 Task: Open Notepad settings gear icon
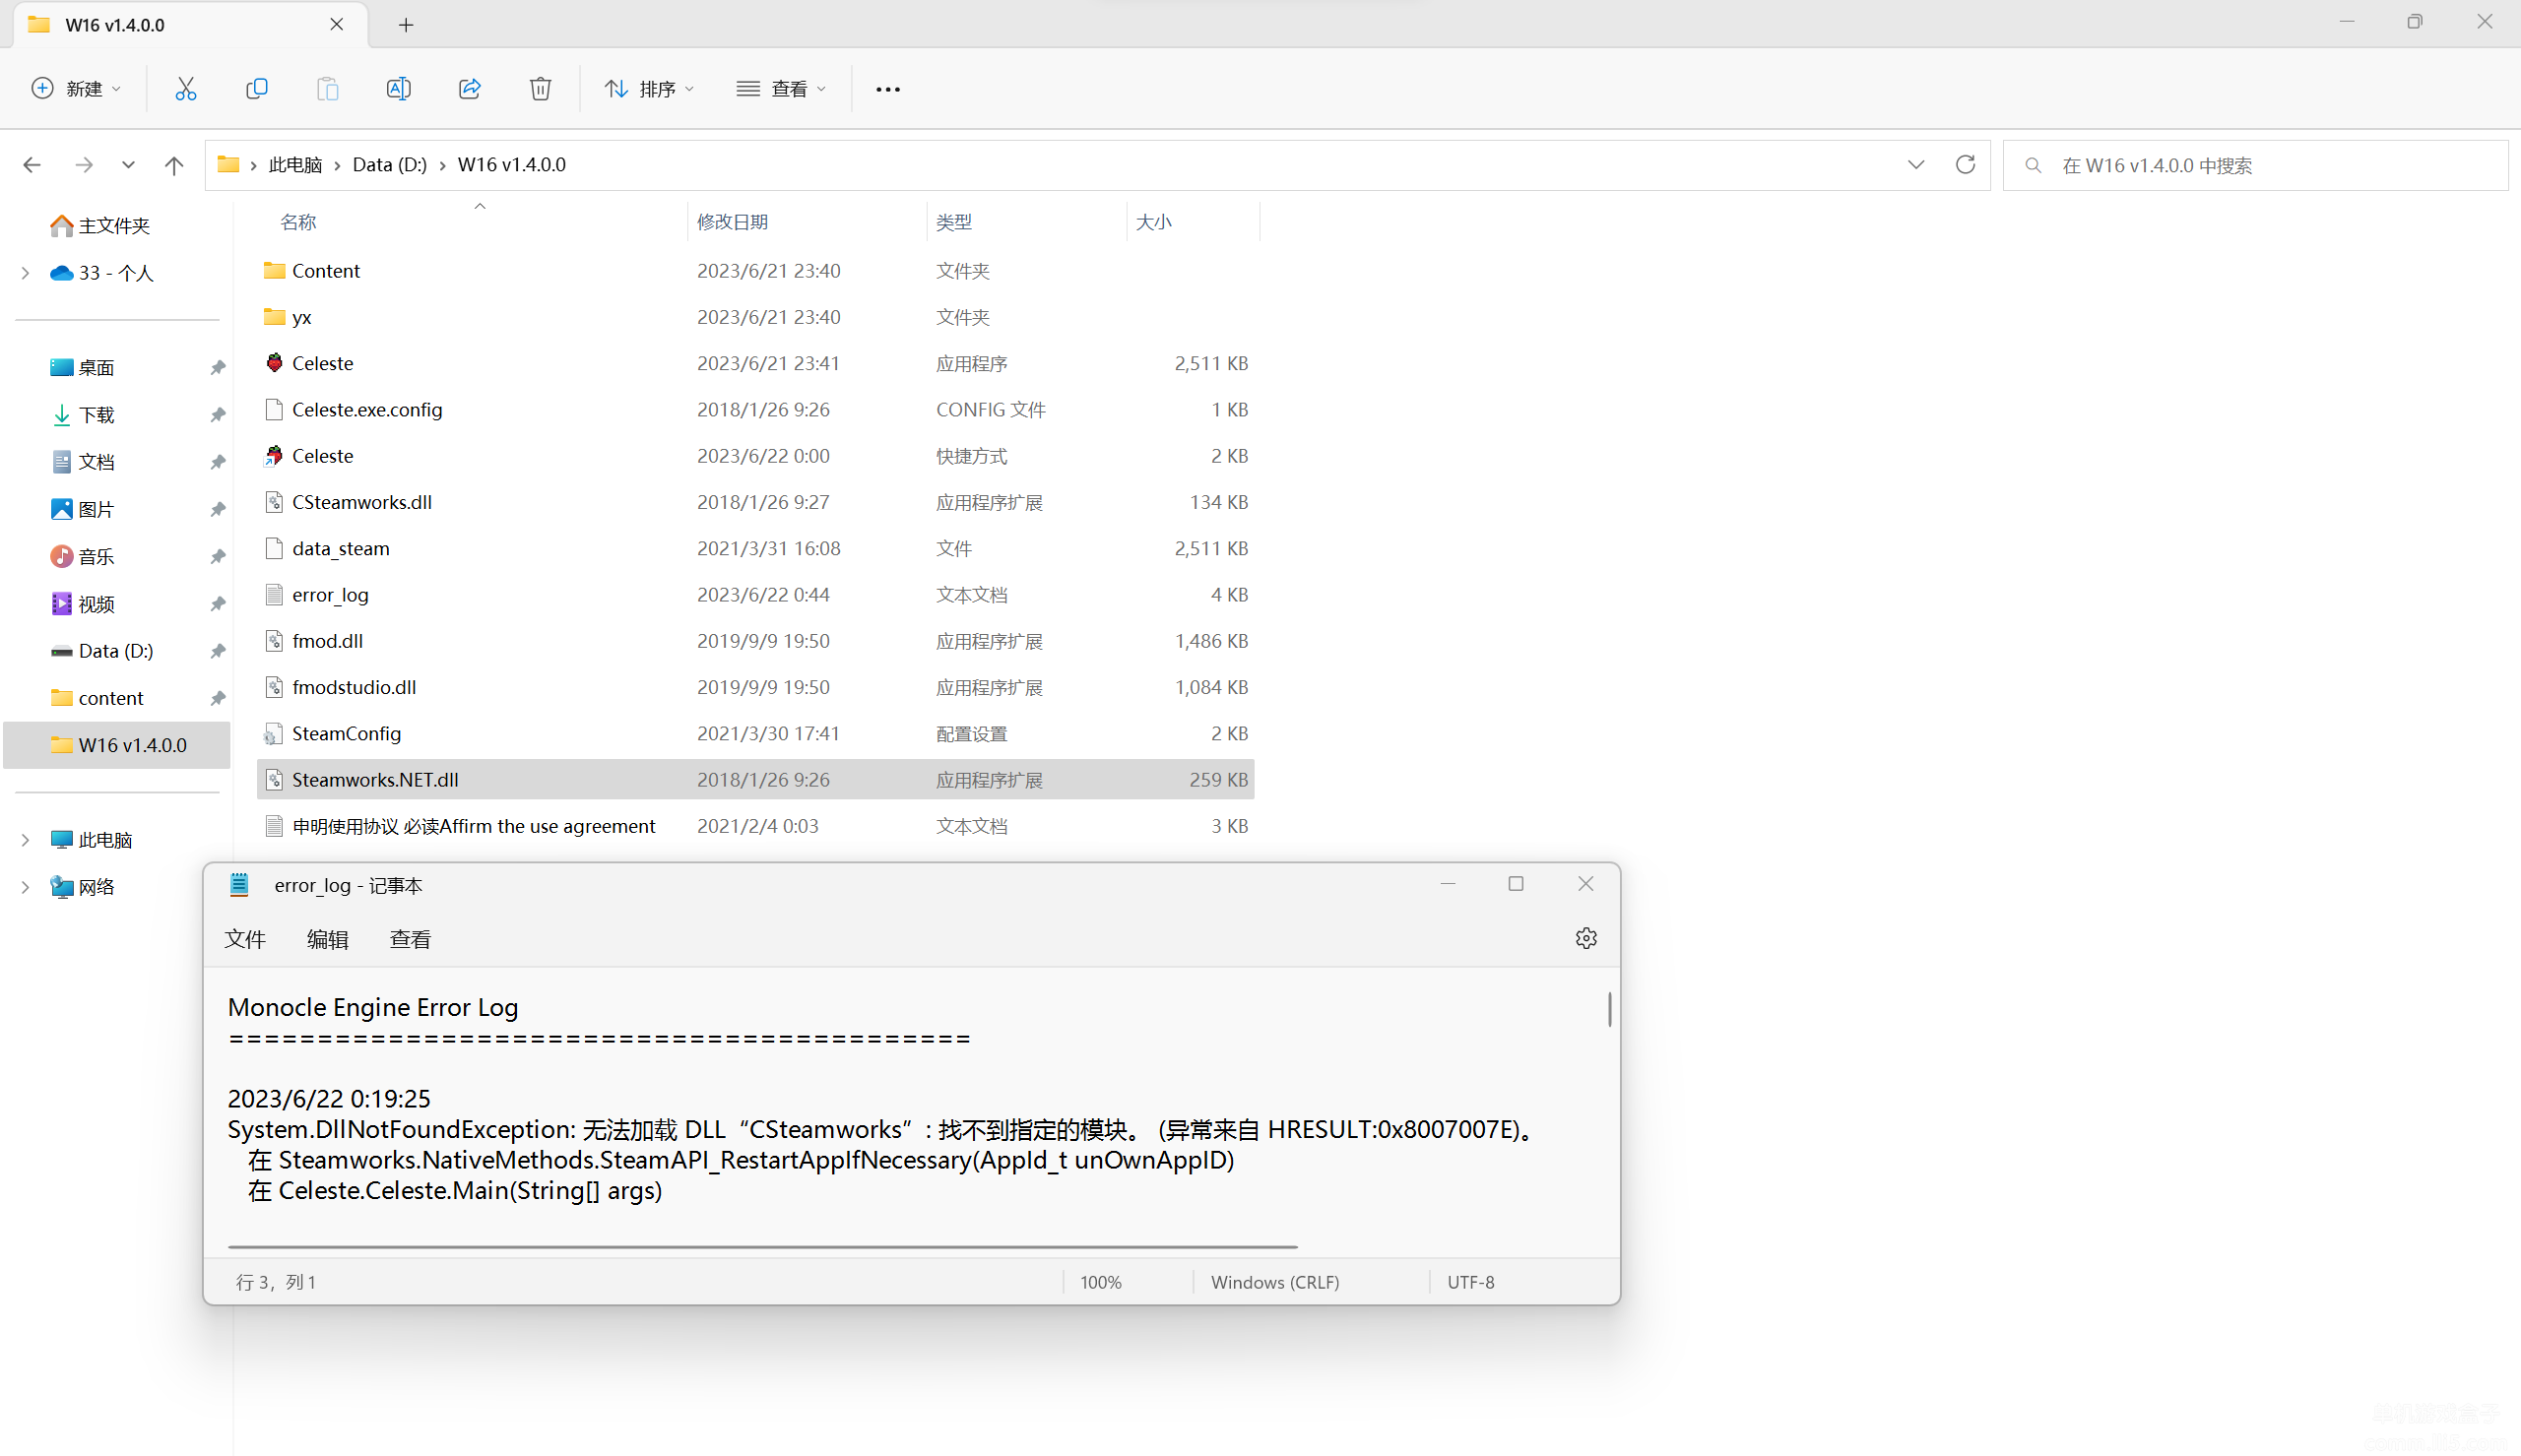point(1585,938)
